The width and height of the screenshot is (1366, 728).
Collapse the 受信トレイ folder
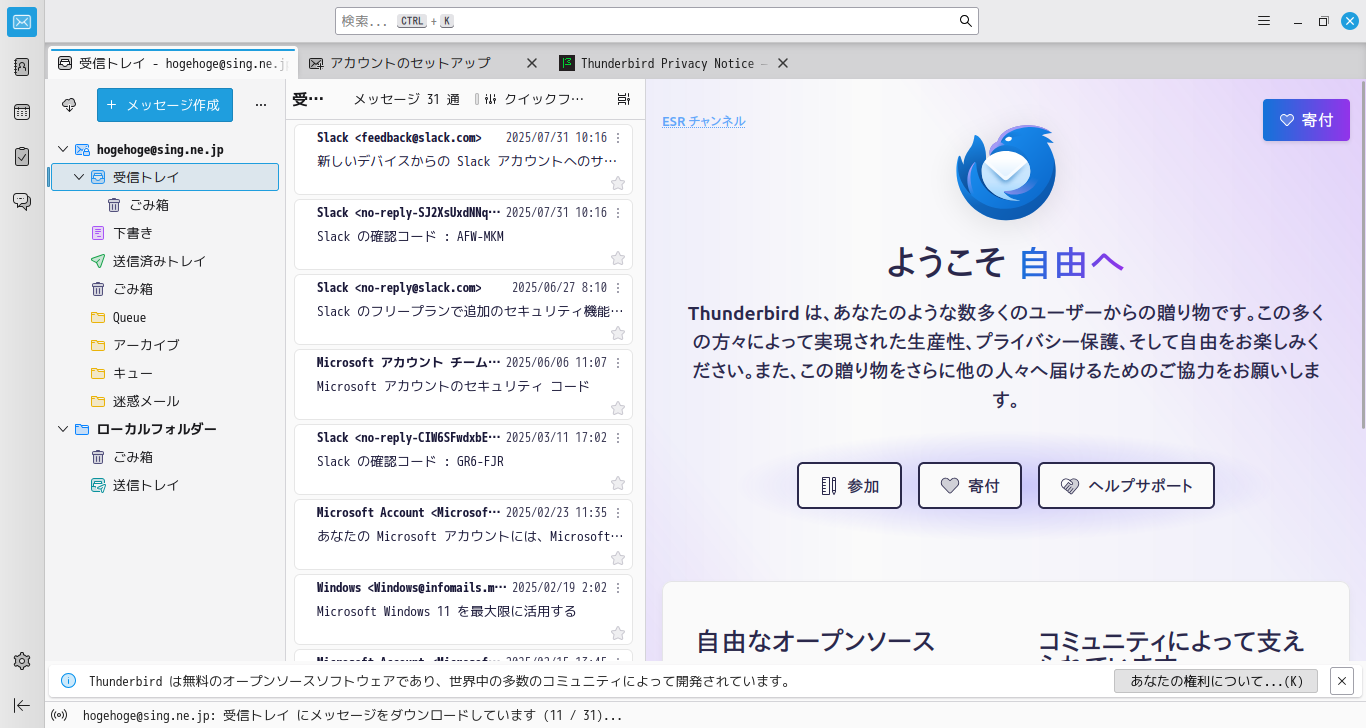pyautogui.click(x=77, y=176)
